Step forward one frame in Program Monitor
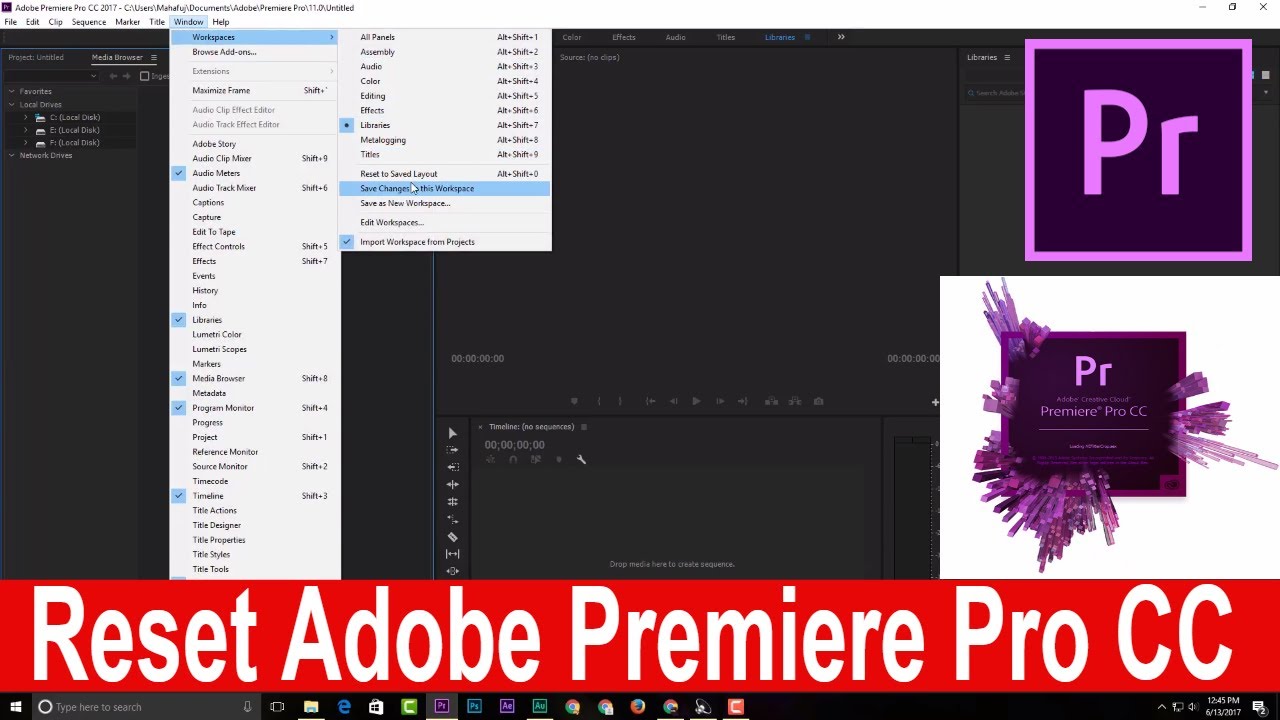Viewport: 1280px width, 720px height. [719, 401]
